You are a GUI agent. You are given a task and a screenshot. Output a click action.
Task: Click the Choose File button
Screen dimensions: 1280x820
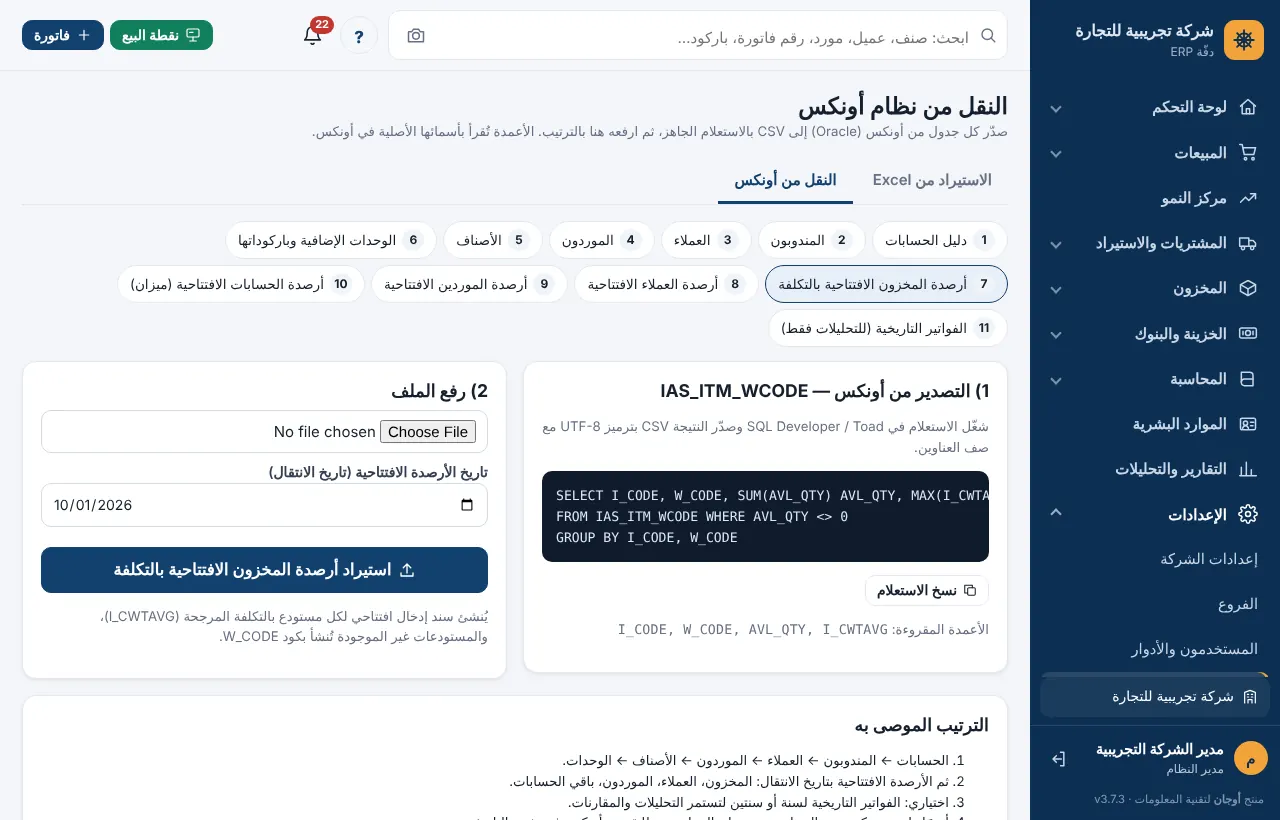[428, 432]
